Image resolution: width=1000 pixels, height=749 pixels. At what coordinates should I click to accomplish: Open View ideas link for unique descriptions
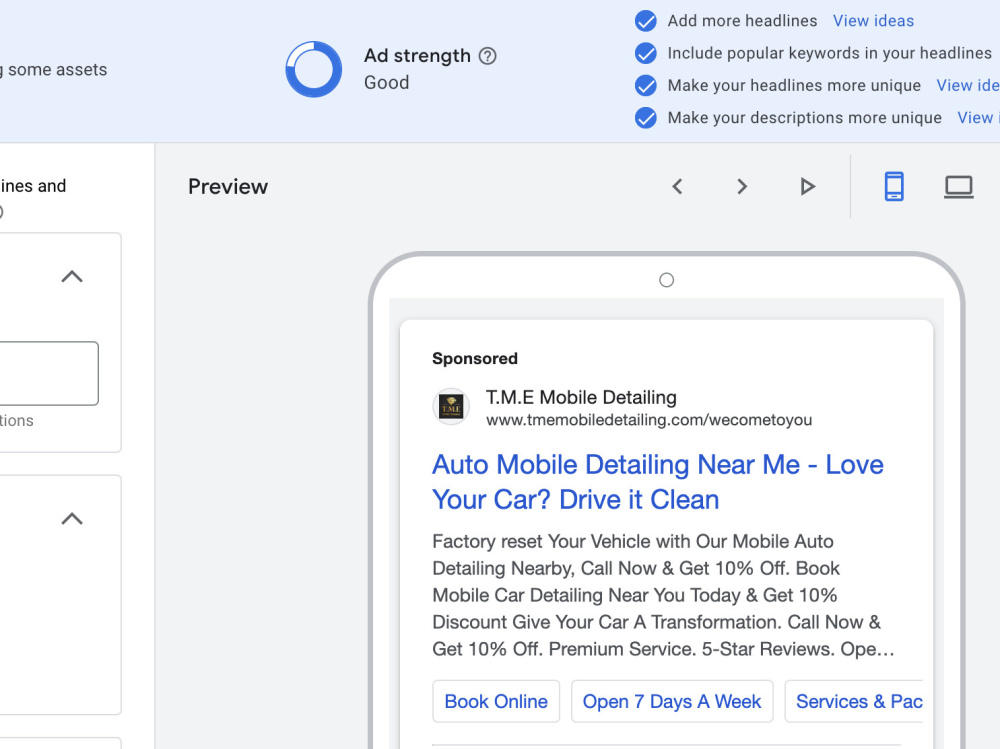click(x=978, y=118)
